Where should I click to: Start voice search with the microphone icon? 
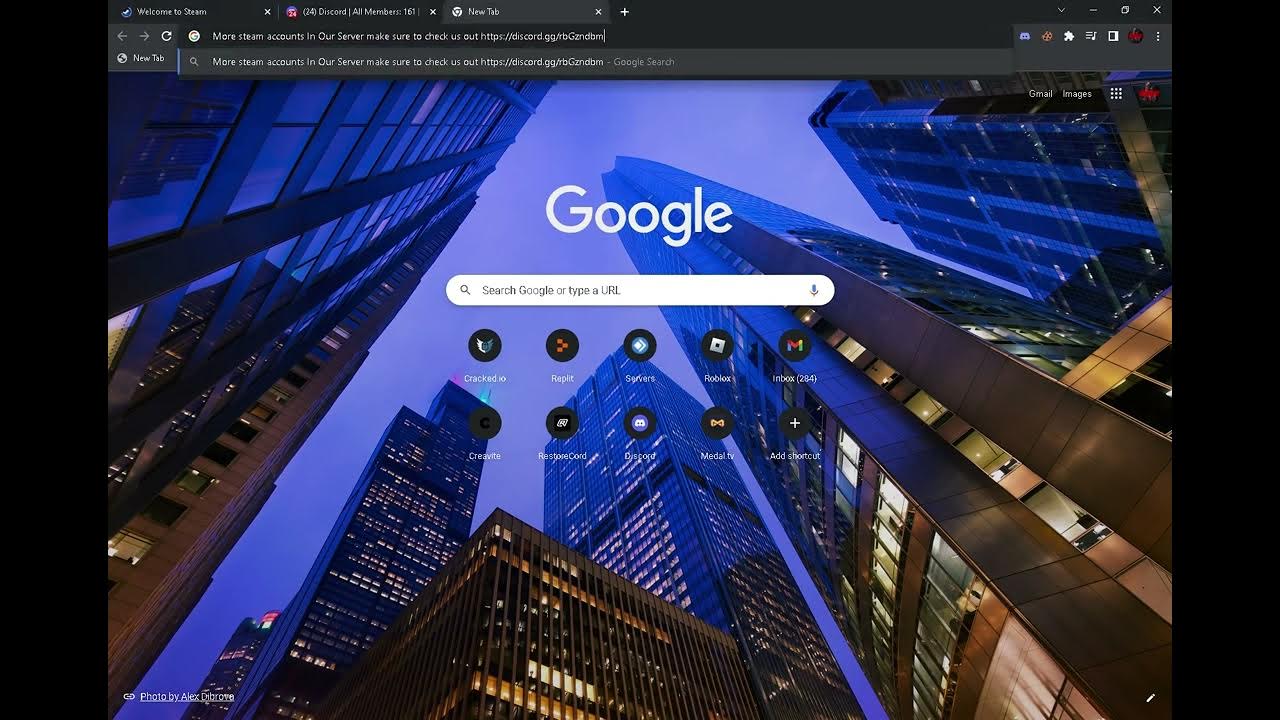click(x=814, y=290)
